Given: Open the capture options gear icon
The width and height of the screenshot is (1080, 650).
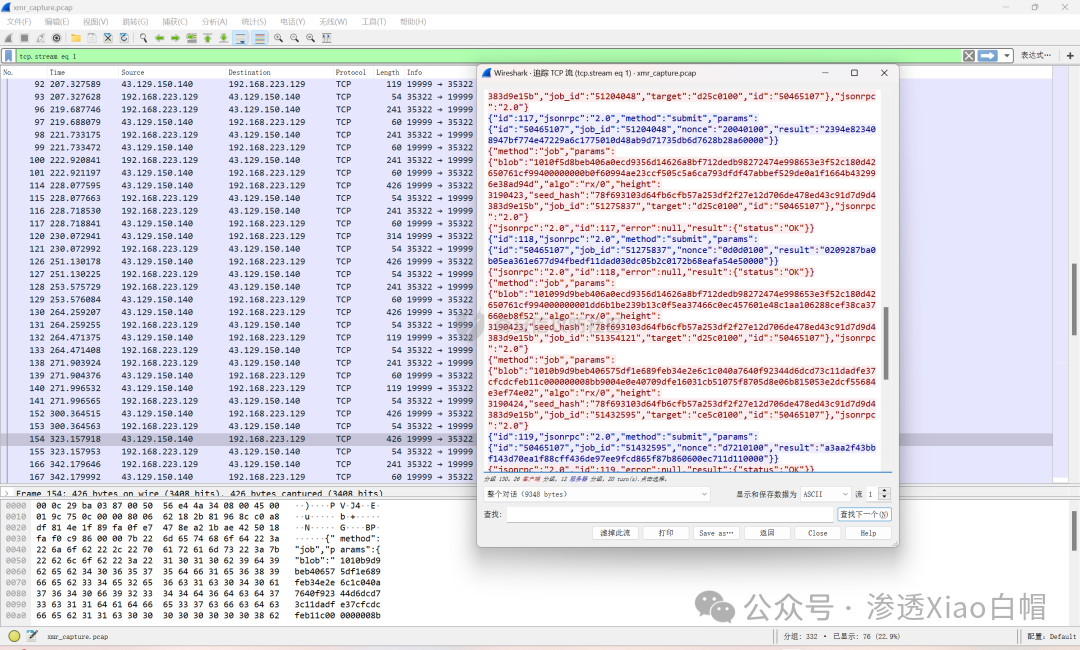Looking at the screenshot, I should point(57,38).
